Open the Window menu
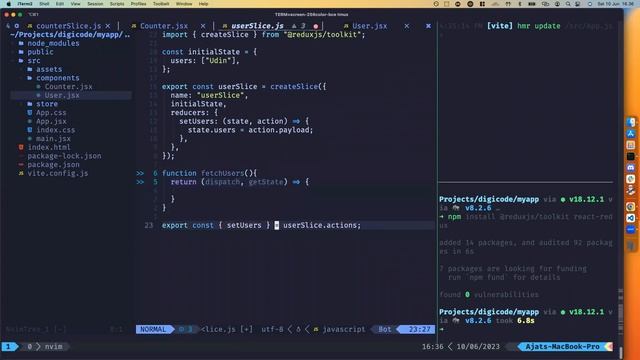The width and height of the screenshot is (640, 360). point(184,4)
